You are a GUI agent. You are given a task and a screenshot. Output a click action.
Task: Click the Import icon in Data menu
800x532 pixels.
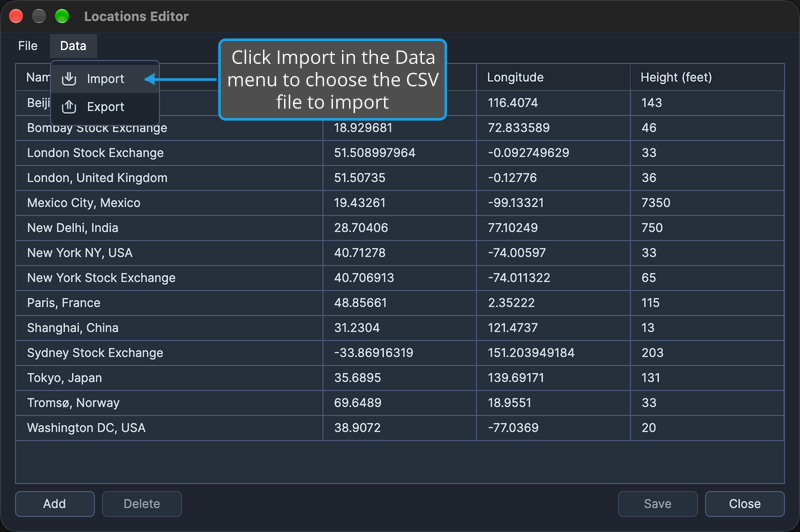pyautogui.click(x=69, y=79)
